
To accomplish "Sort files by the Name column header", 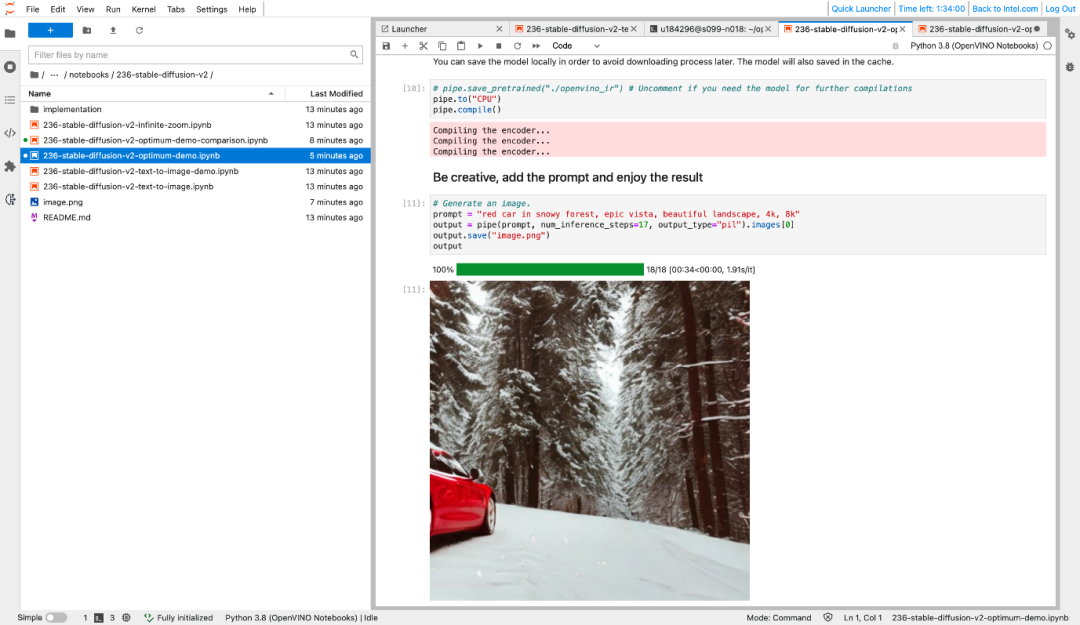I will coord(152,94).
